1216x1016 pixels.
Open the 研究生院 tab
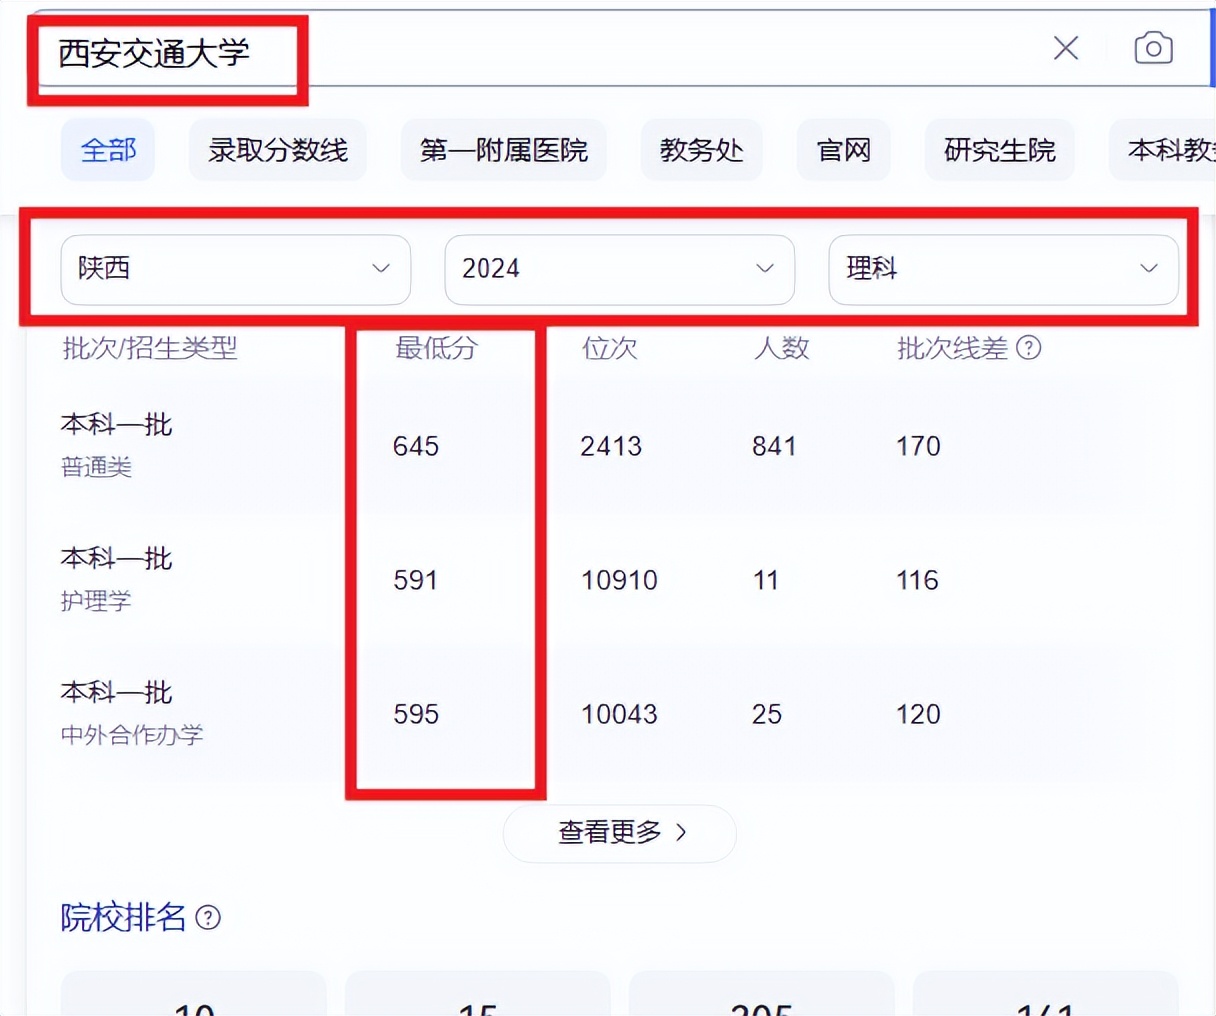1000,150
